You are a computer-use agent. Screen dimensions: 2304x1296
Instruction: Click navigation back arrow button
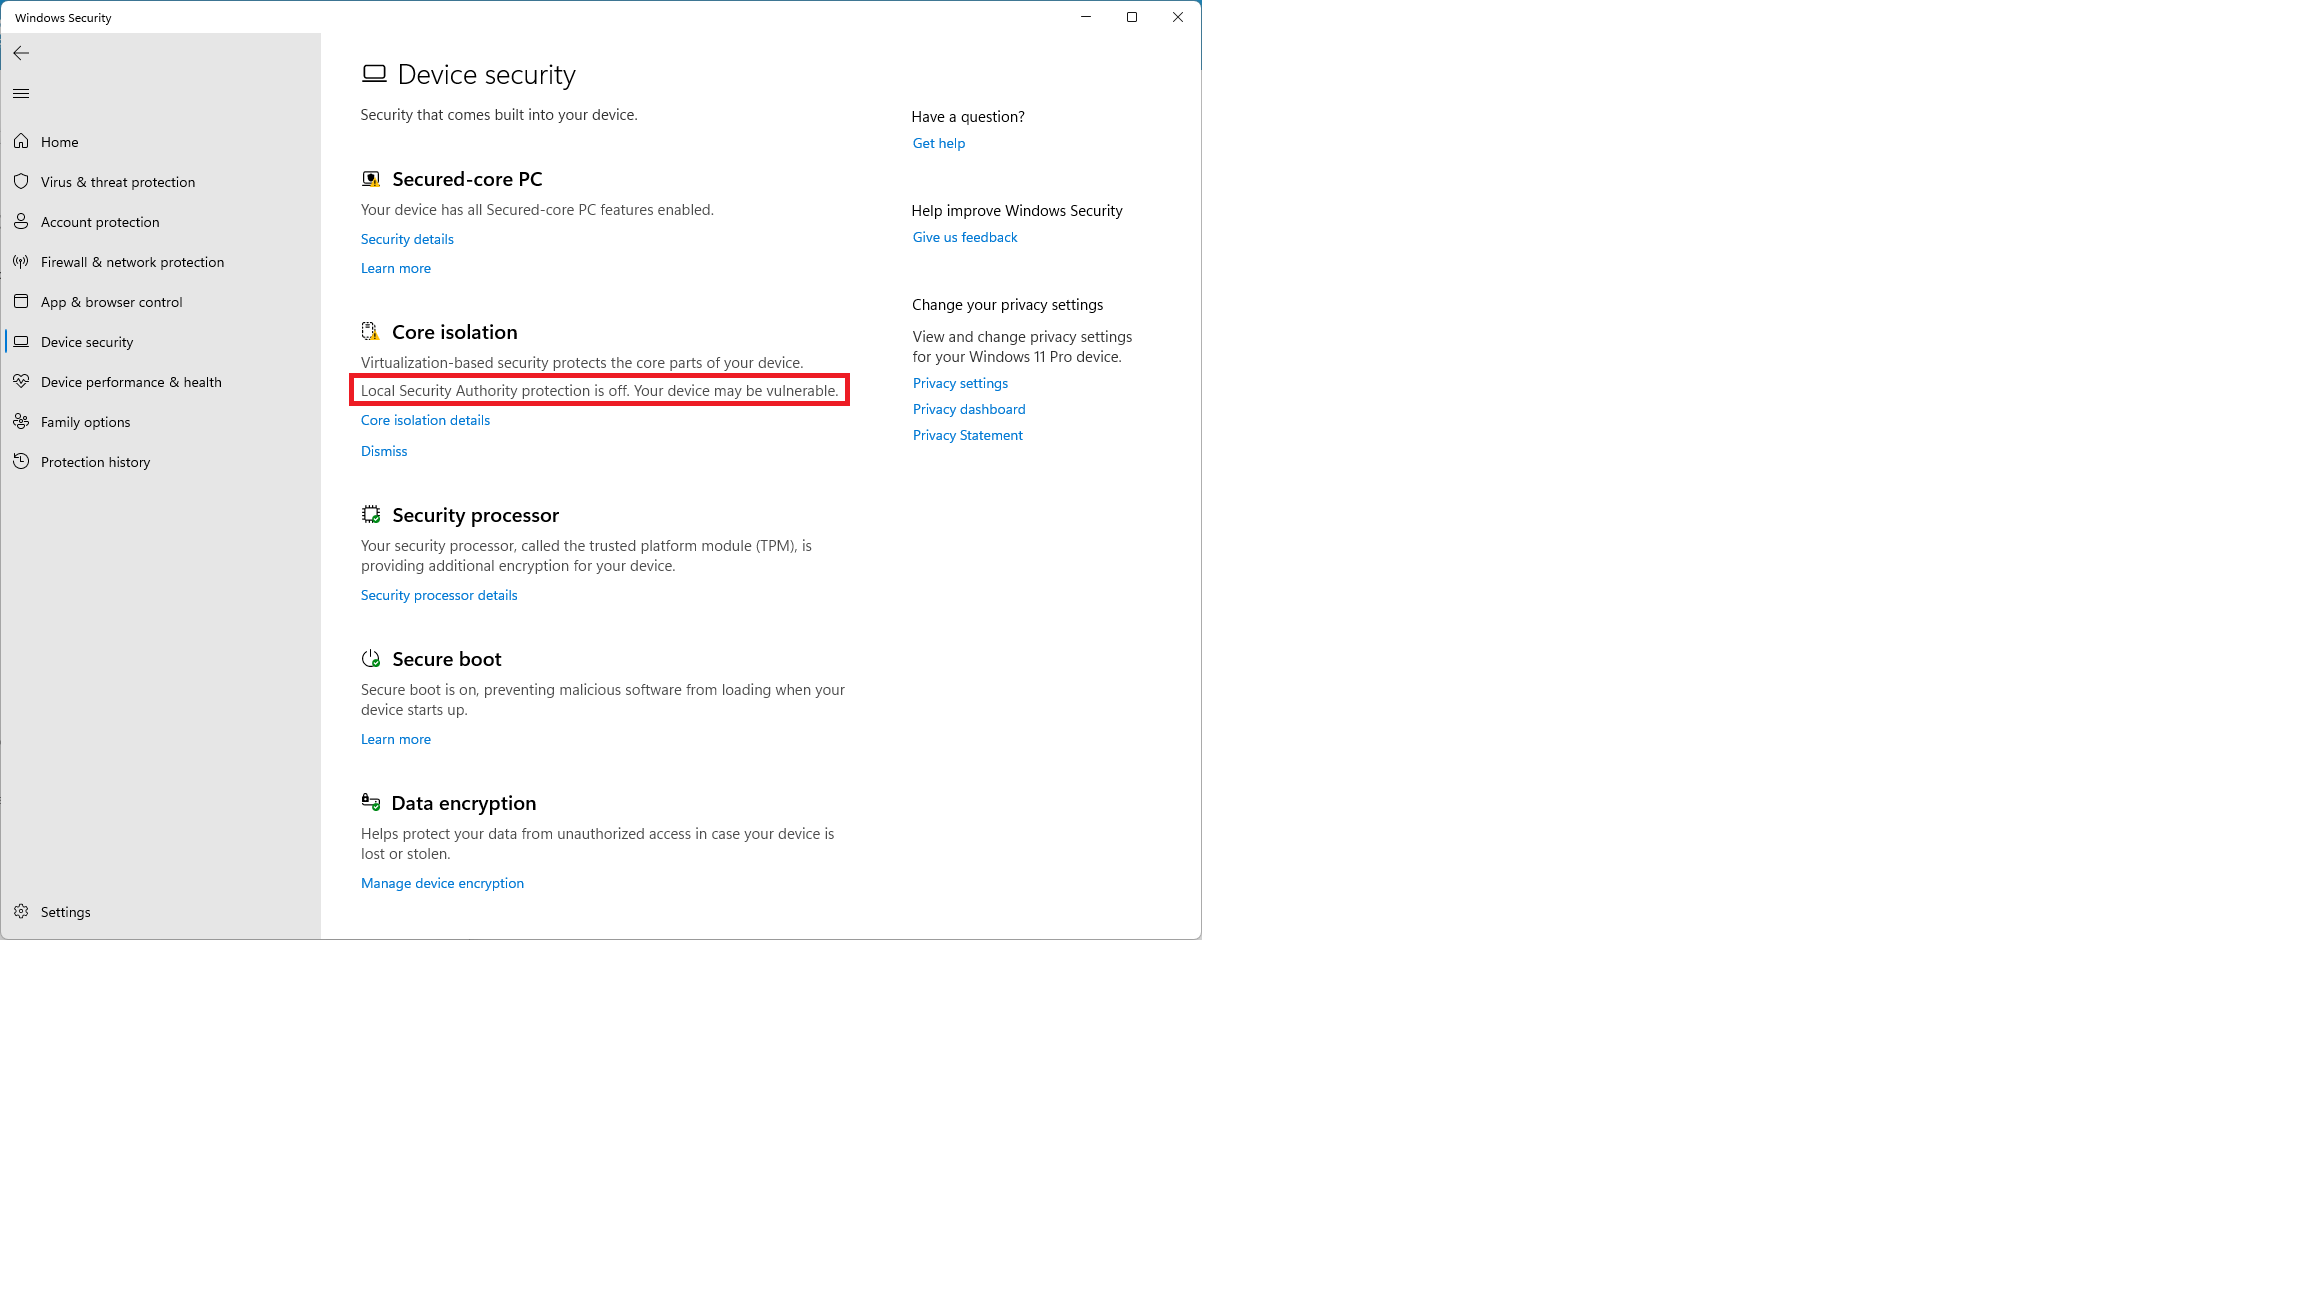coord(21,52)
